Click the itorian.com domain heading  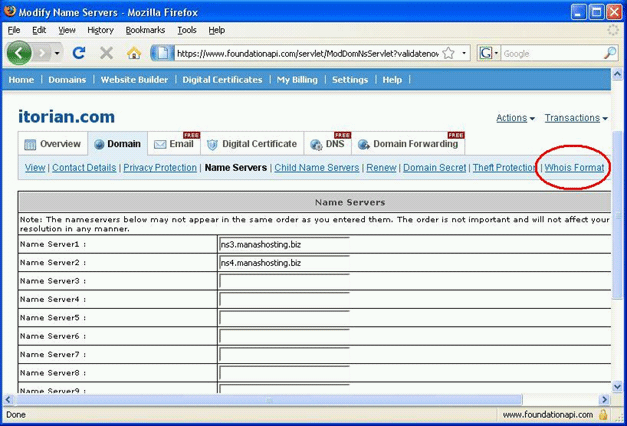click(x=66, y=116)
